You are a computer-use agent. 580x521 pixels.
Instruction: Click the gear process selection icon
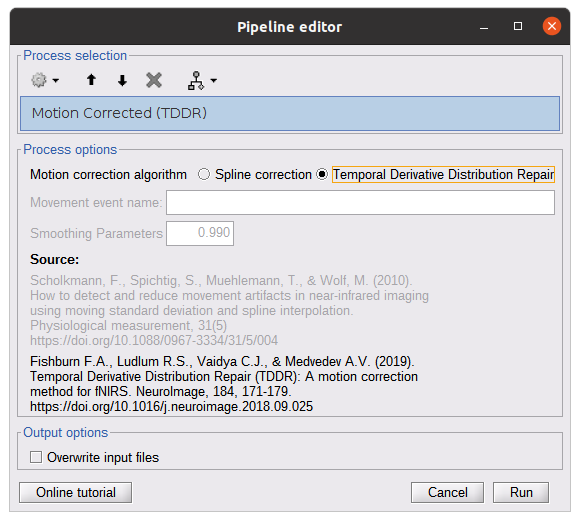pos(39,80)
